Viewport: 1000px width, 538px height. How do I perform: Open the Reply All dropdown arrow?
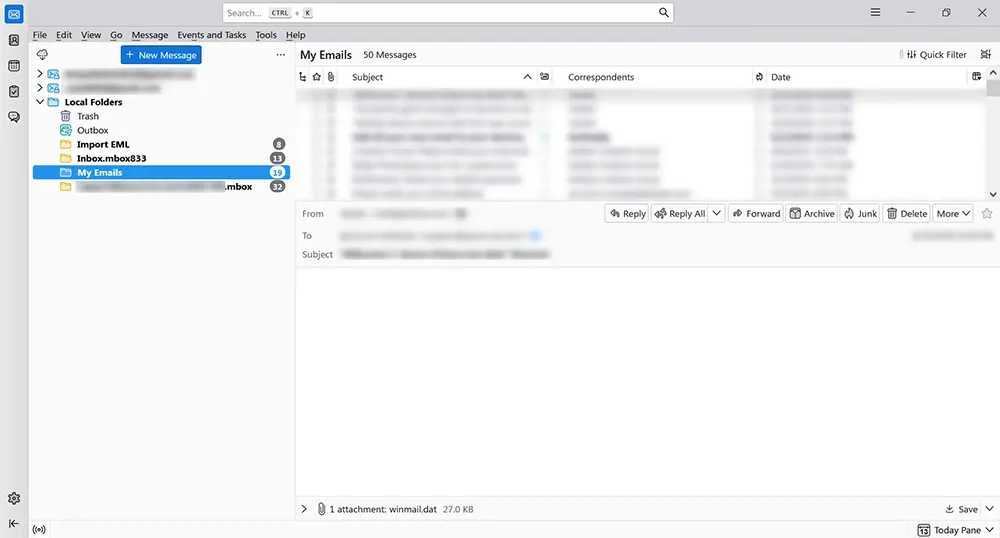point(717,214)
